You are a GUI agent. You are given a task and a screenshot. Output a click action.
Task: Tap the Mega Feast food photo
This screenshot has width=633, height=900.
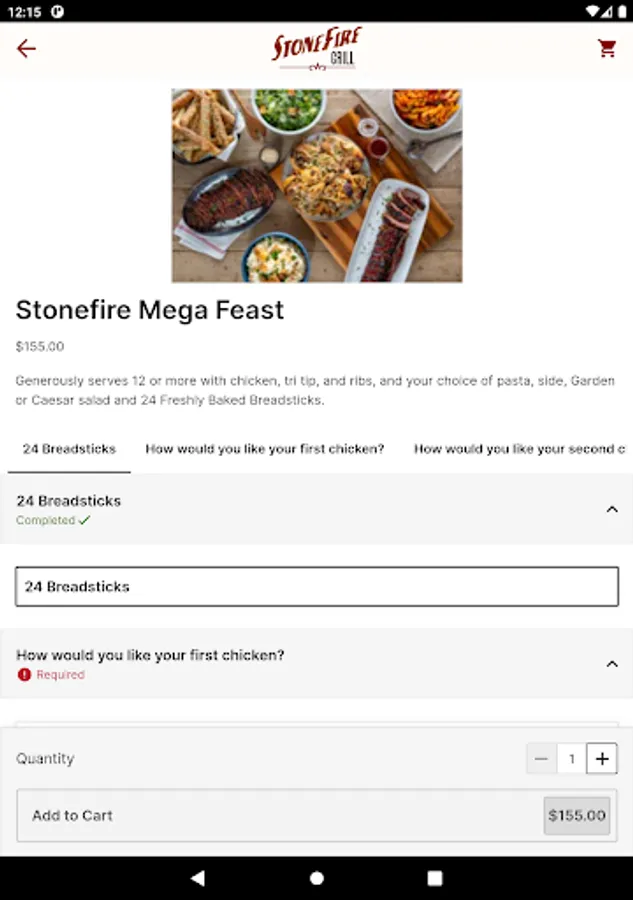pyautogui.click(x=317, y=185)
